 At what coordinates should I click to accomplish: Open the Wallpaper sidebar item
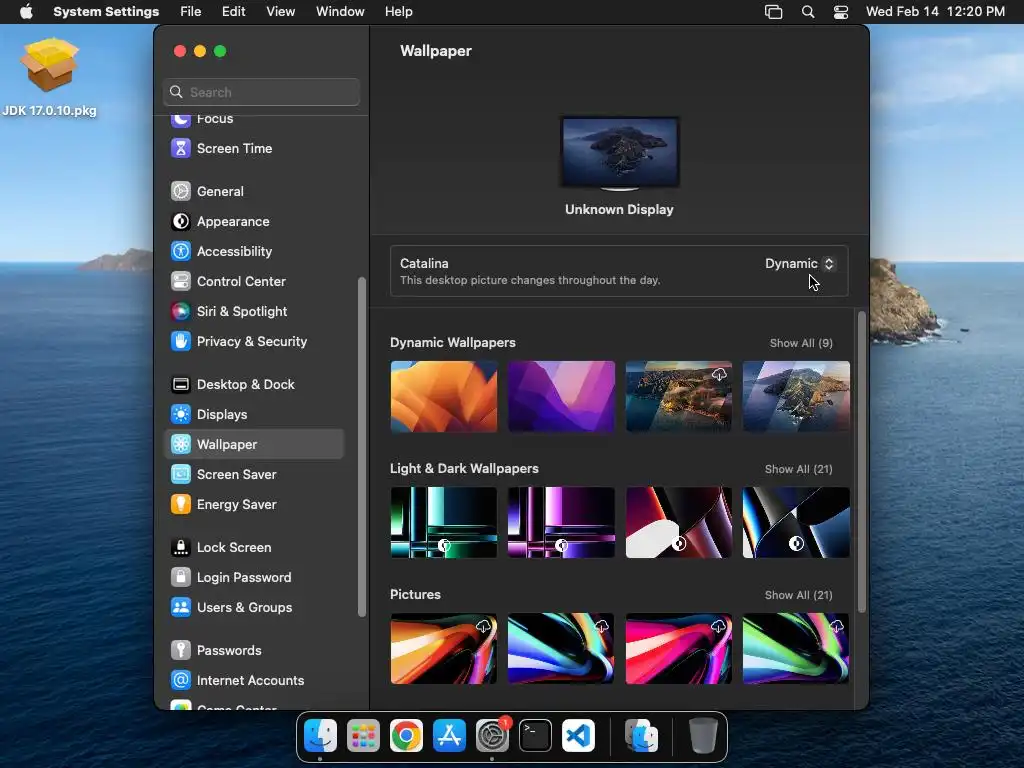254,445
